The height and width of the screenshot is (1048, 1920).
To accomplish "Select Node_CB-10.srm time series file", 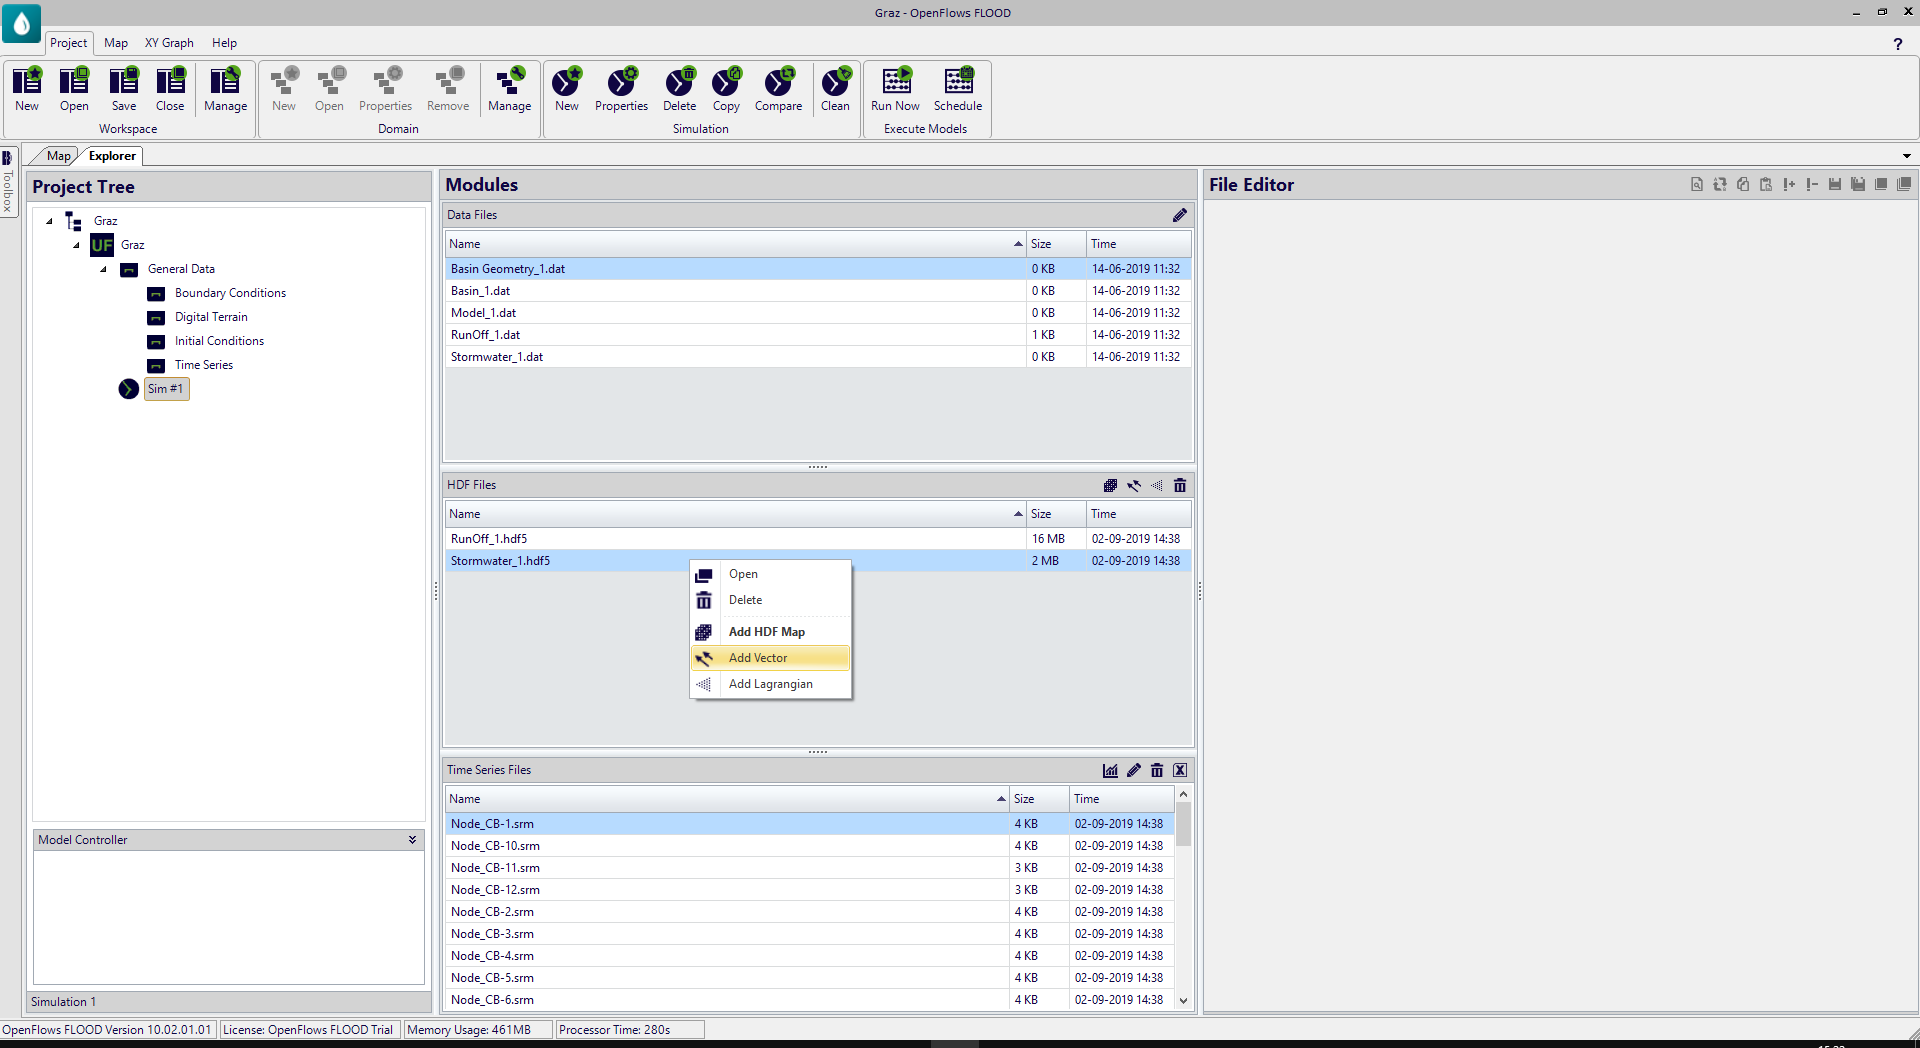I will (x=810, y=846).
